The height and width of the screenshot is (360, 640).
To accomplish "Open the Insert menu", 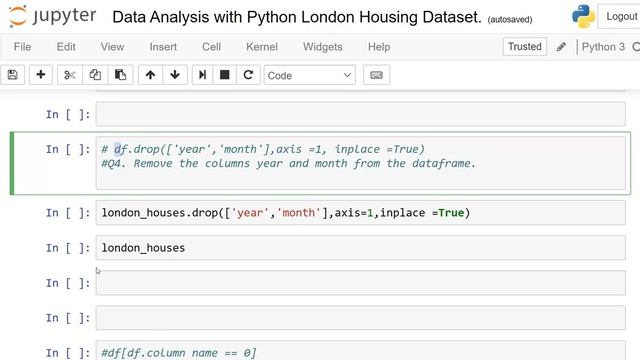I will pos(163,47).
